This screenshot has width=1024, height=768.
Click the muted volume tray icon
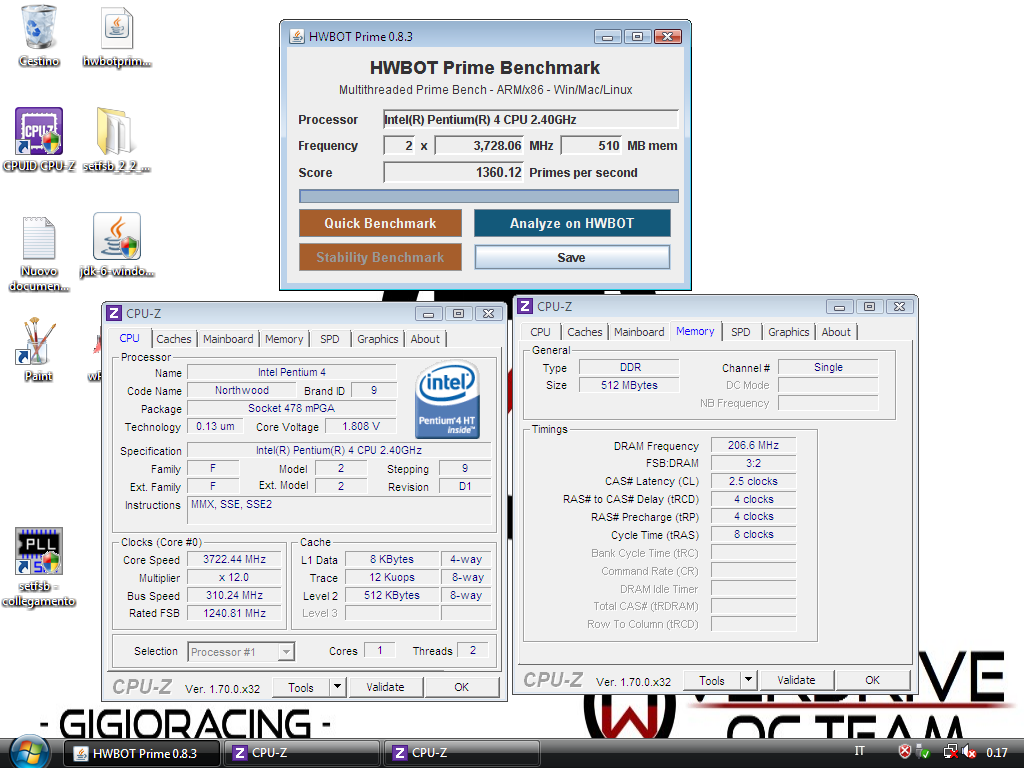[x=970, y=752]
